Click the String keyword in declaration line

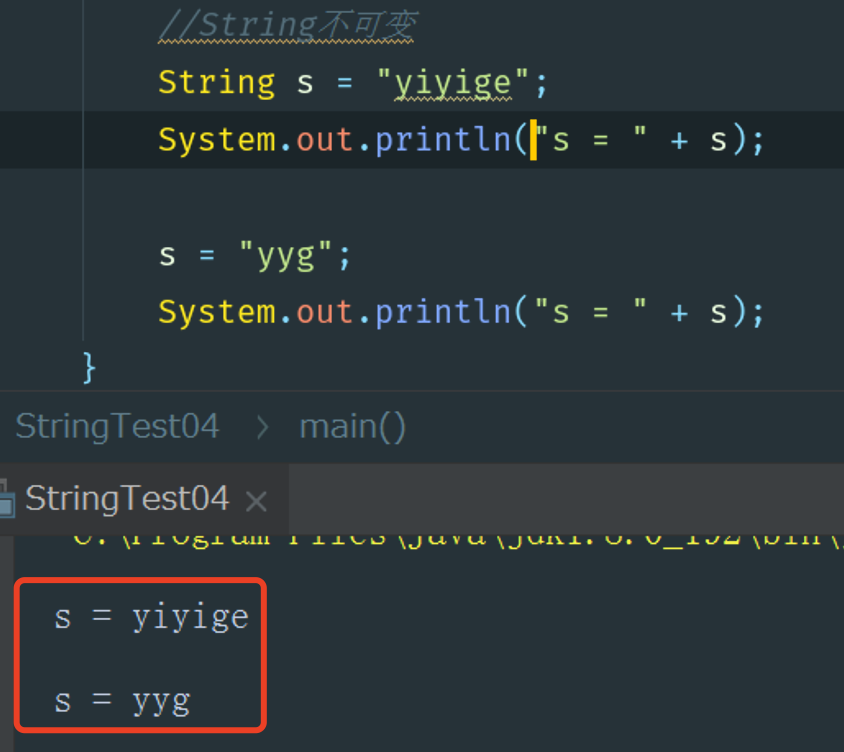[216, 82]
